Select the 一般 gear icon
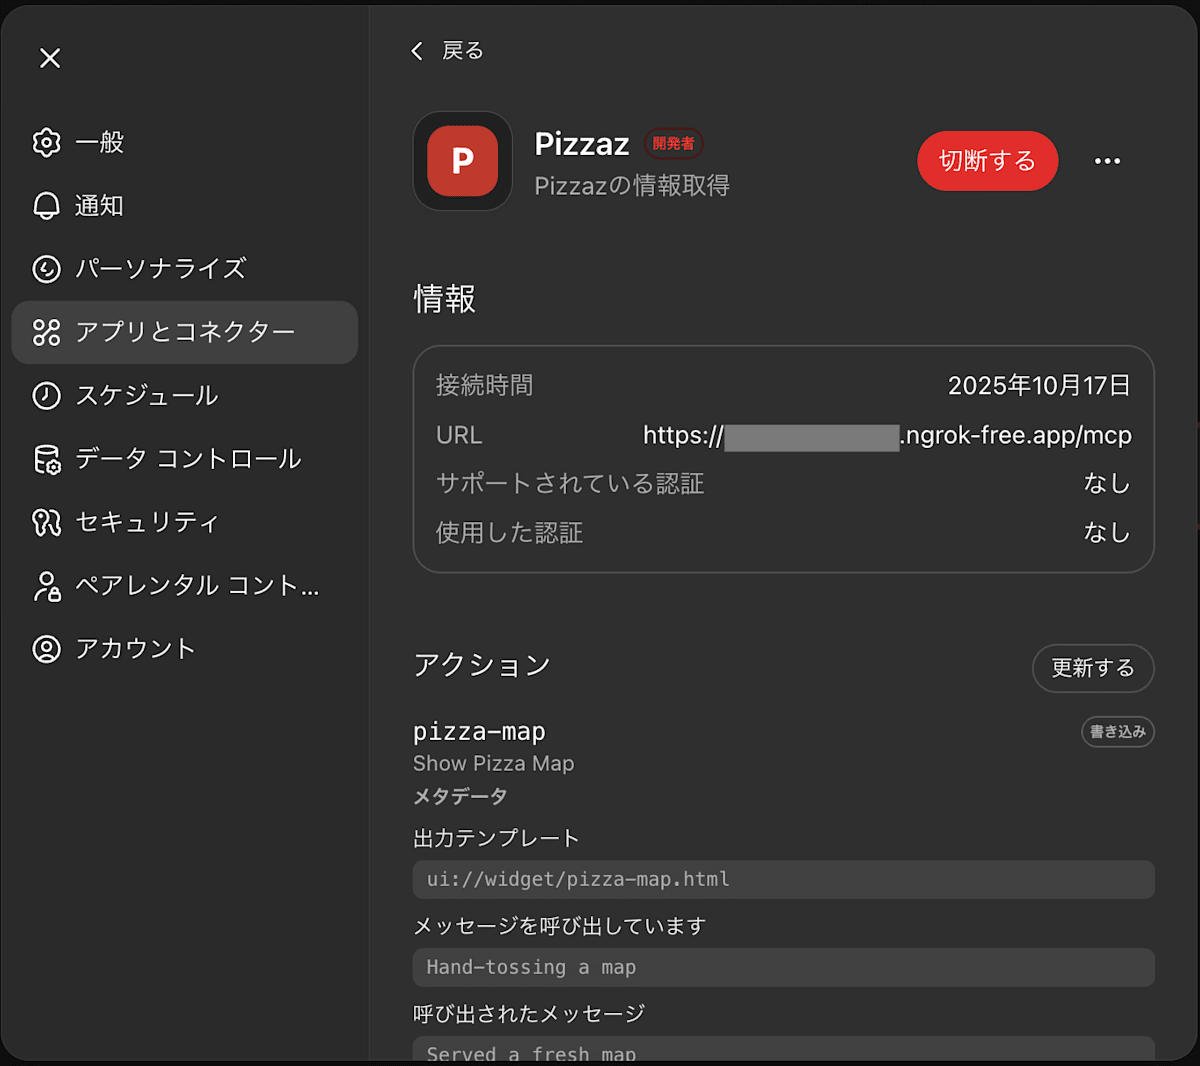Screen dimensions: 1200x1066 click(x=46, y=142)
